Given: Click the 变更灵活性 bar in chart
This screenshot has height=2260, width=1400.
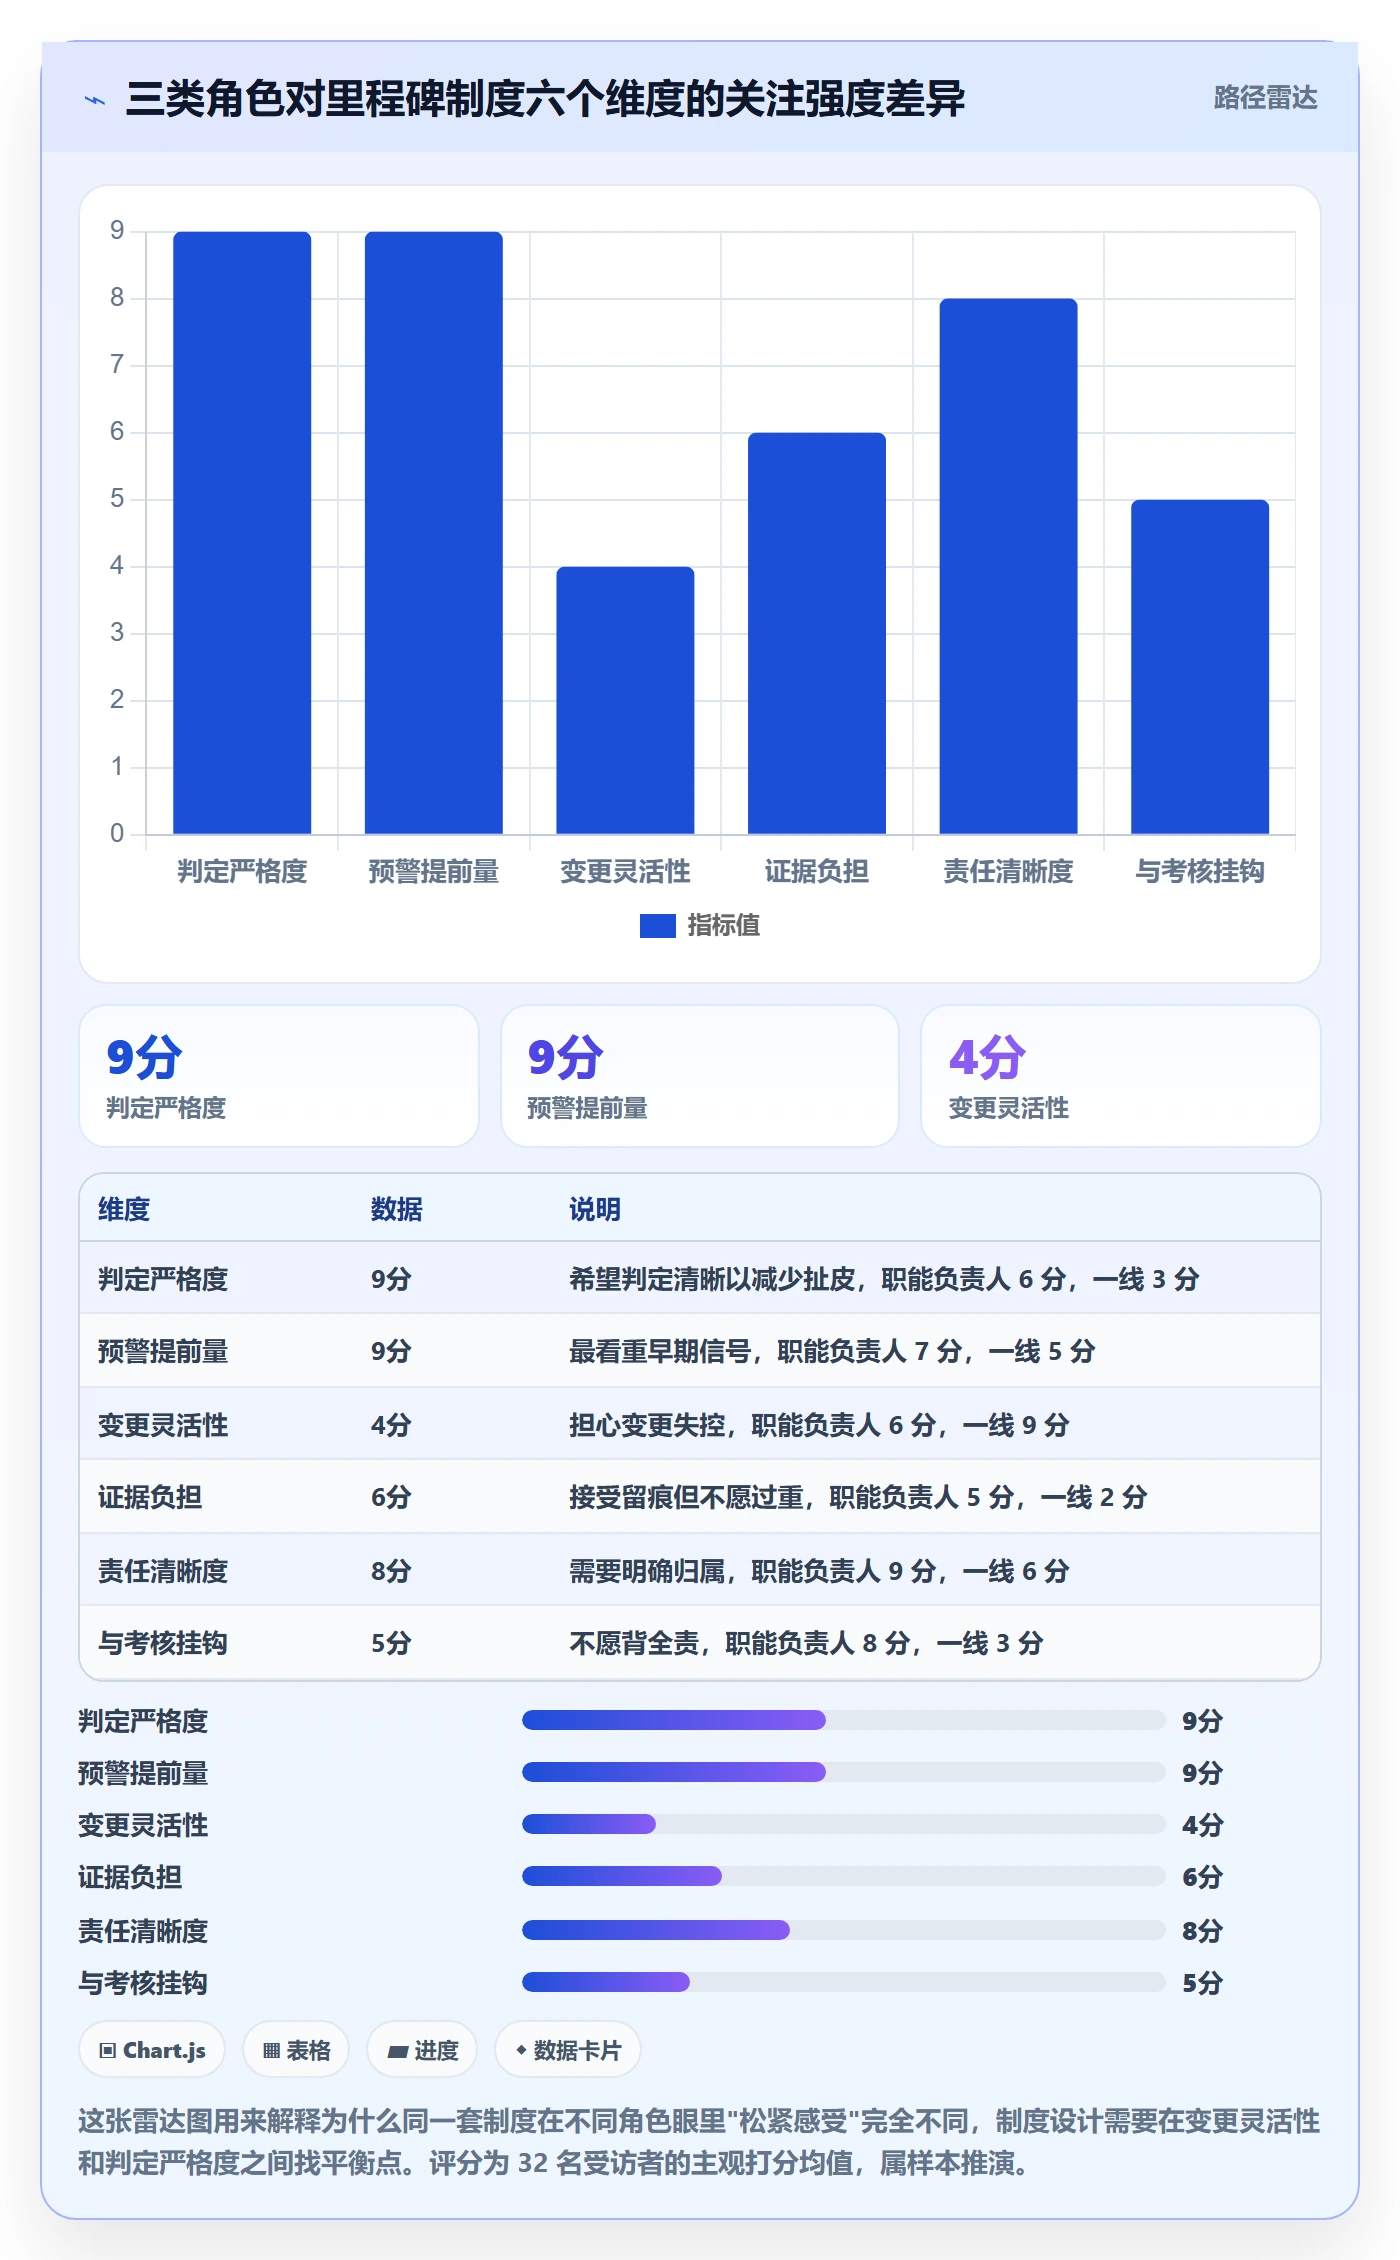Looking at the screenshot, I should (625, 700).
